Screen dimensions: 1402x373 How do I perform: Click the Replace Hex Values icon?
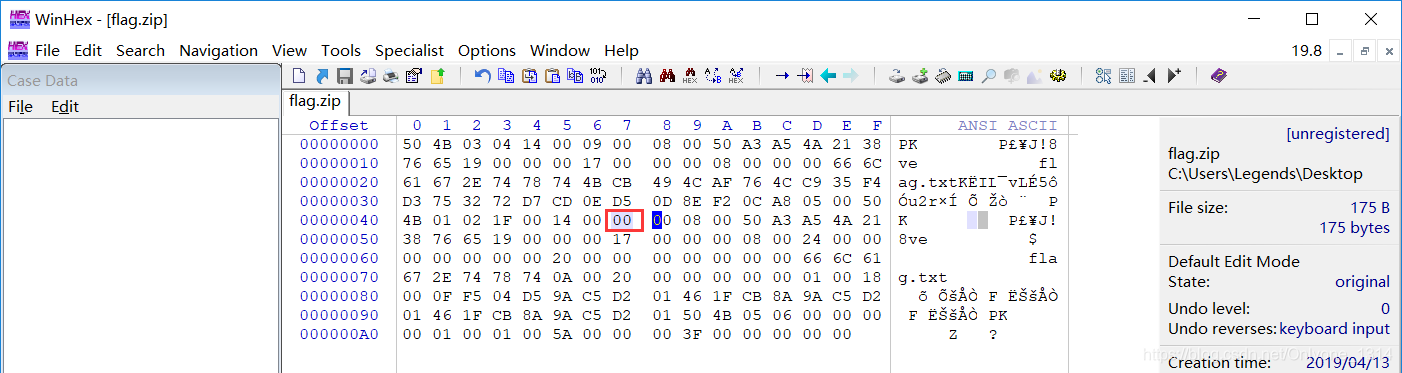pos(735,75)
